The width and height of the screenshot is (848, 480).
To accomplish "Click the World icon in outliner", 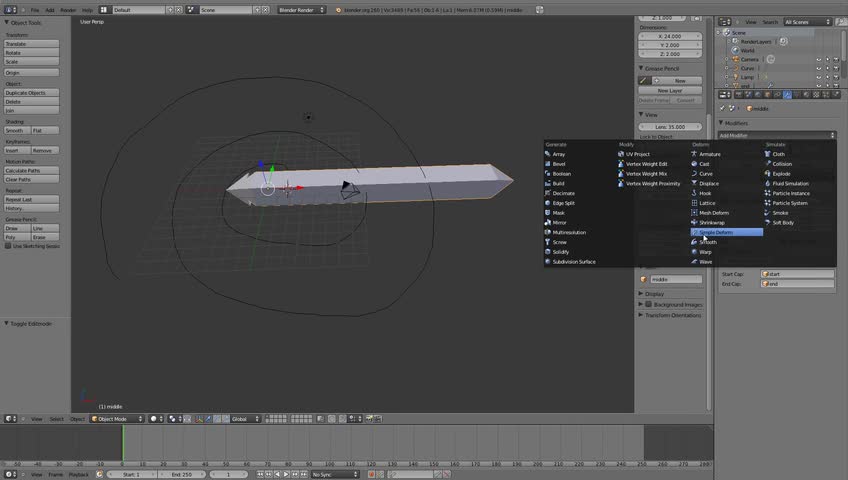I will (x=735, y=50).
